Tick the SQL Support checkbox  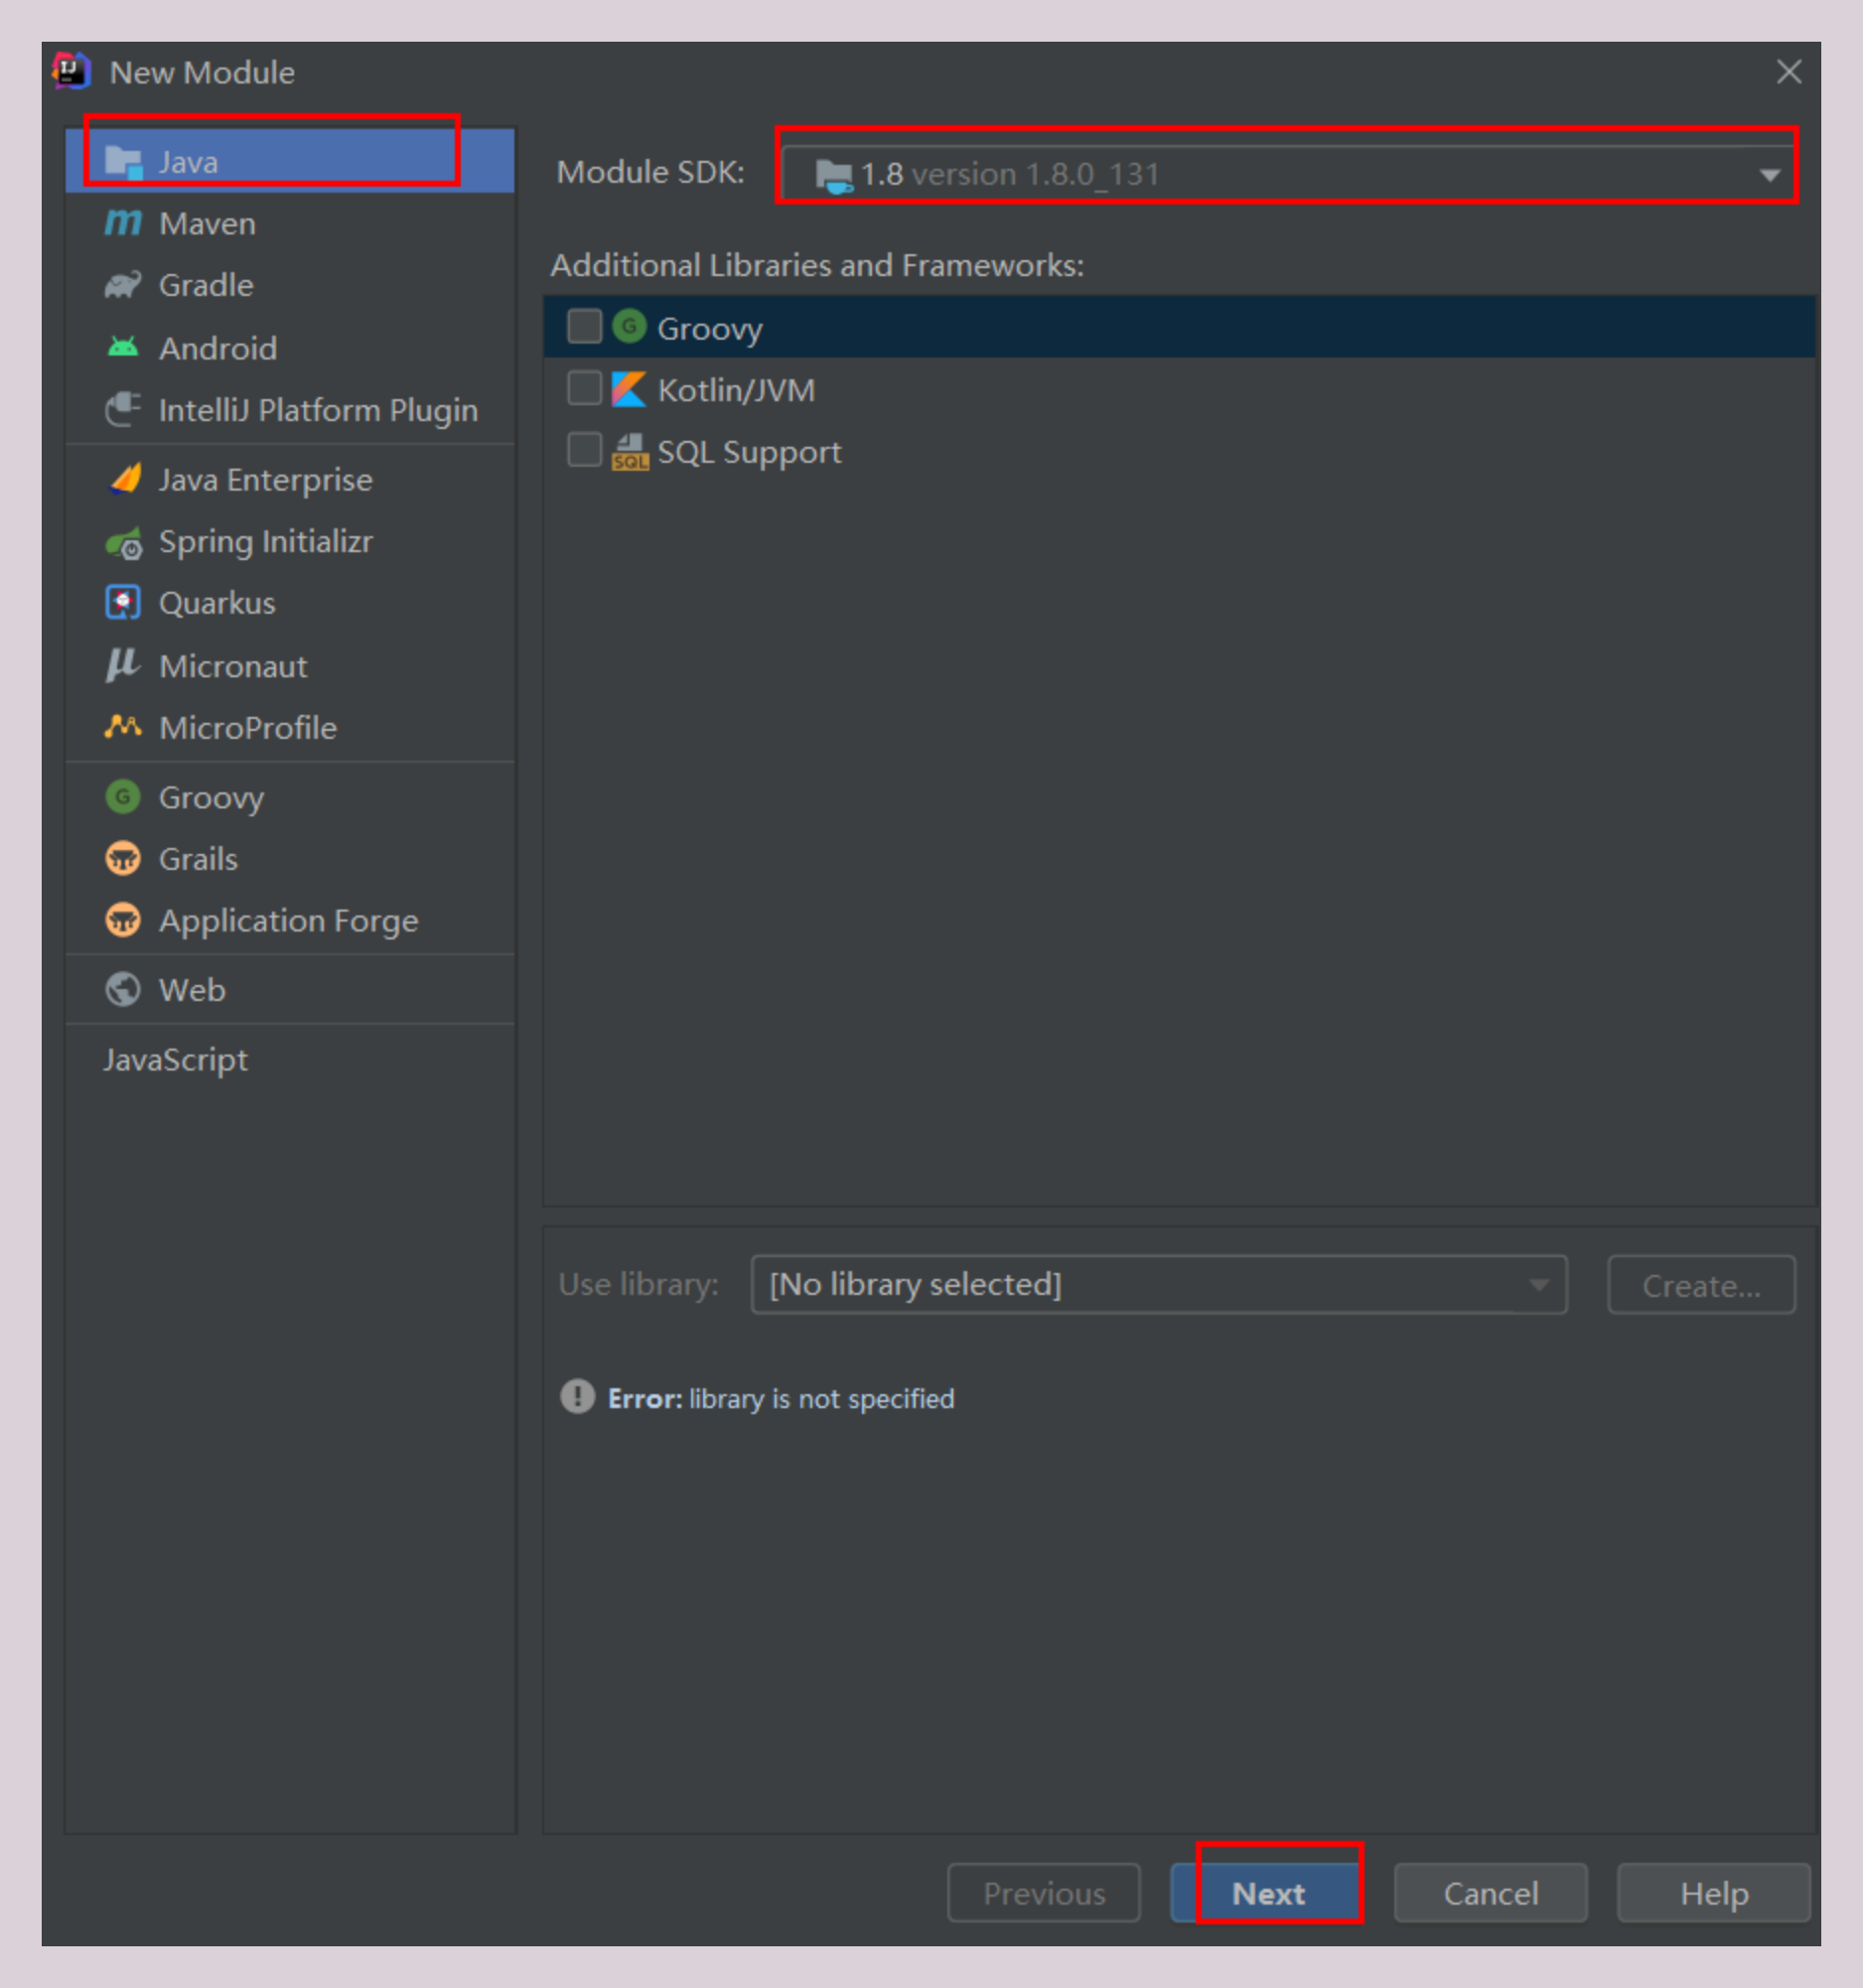pos(584,451)
